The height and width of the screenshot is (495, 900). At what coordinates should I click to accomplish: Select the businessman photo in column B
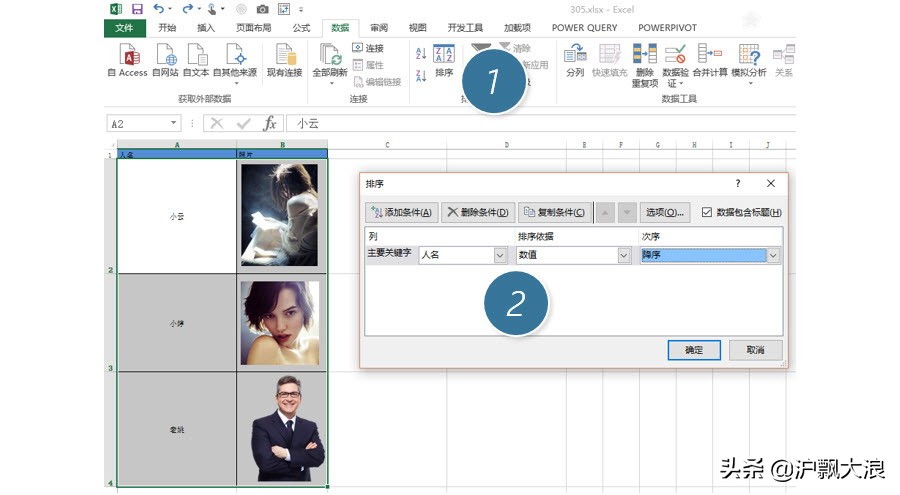288,428
